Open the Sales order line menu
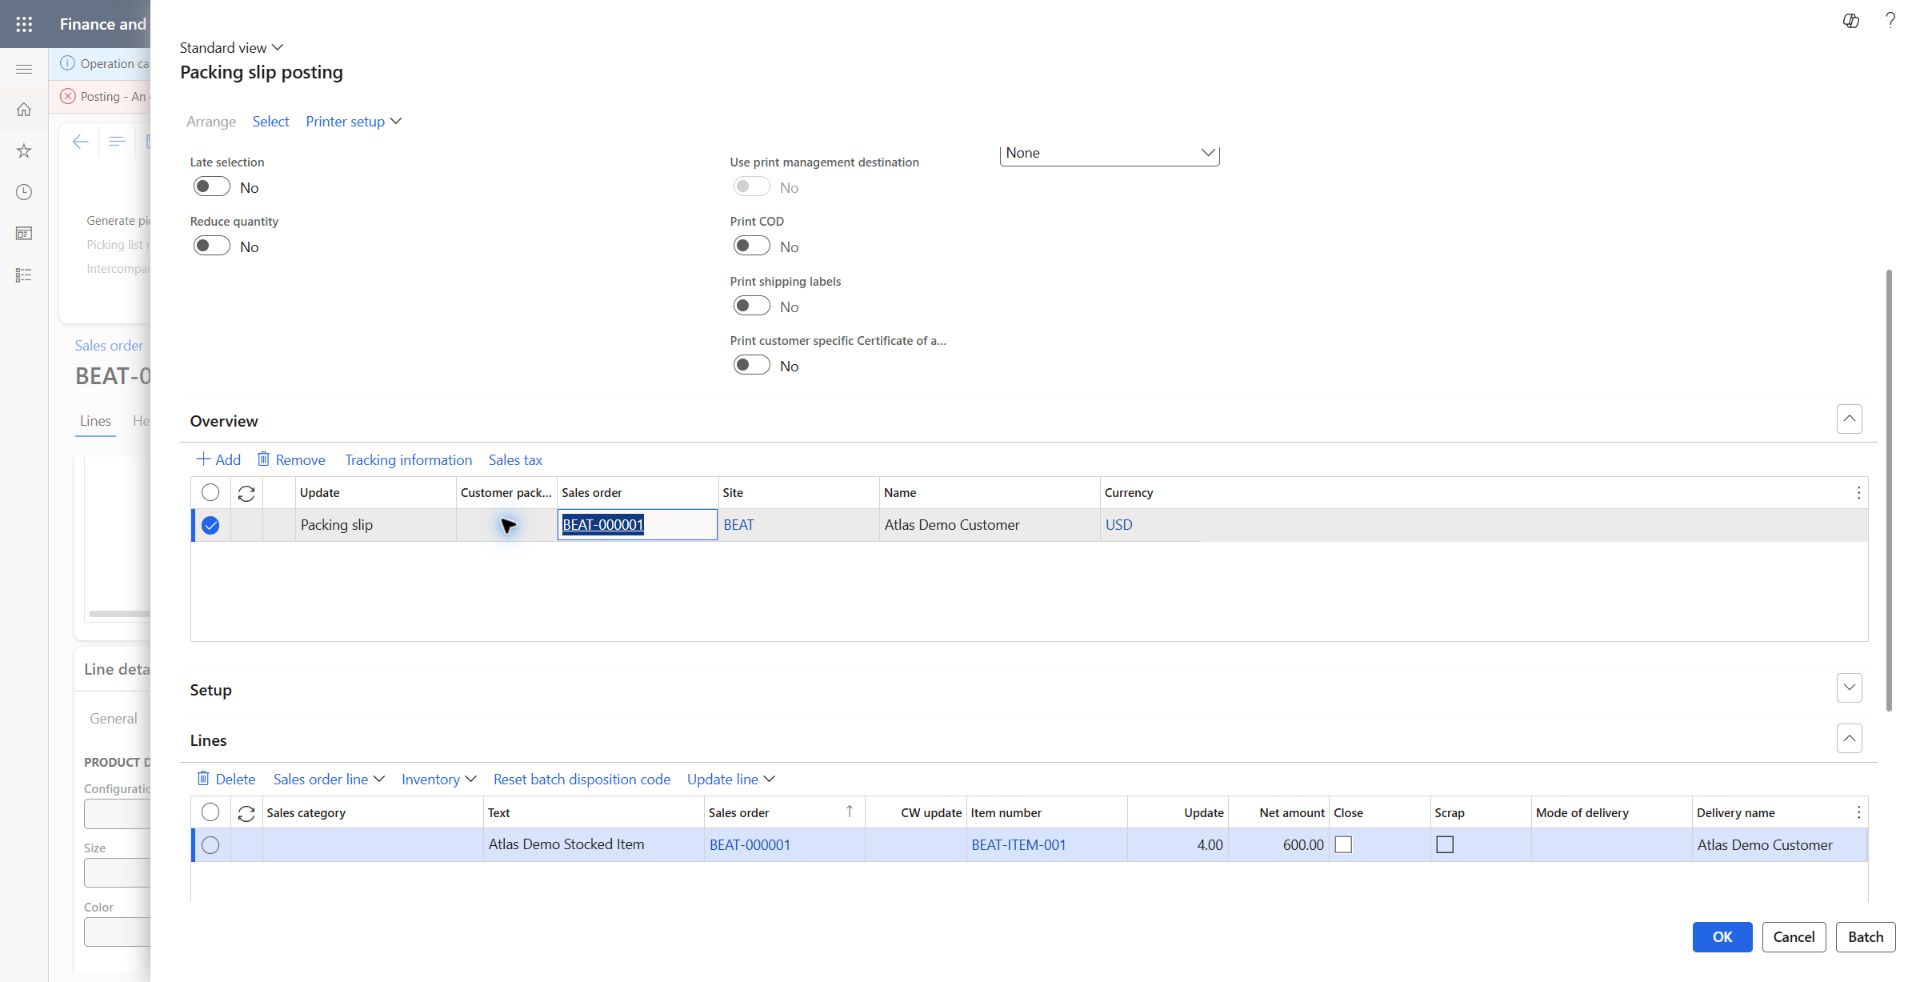The image size is (1916, 982). 329,779
